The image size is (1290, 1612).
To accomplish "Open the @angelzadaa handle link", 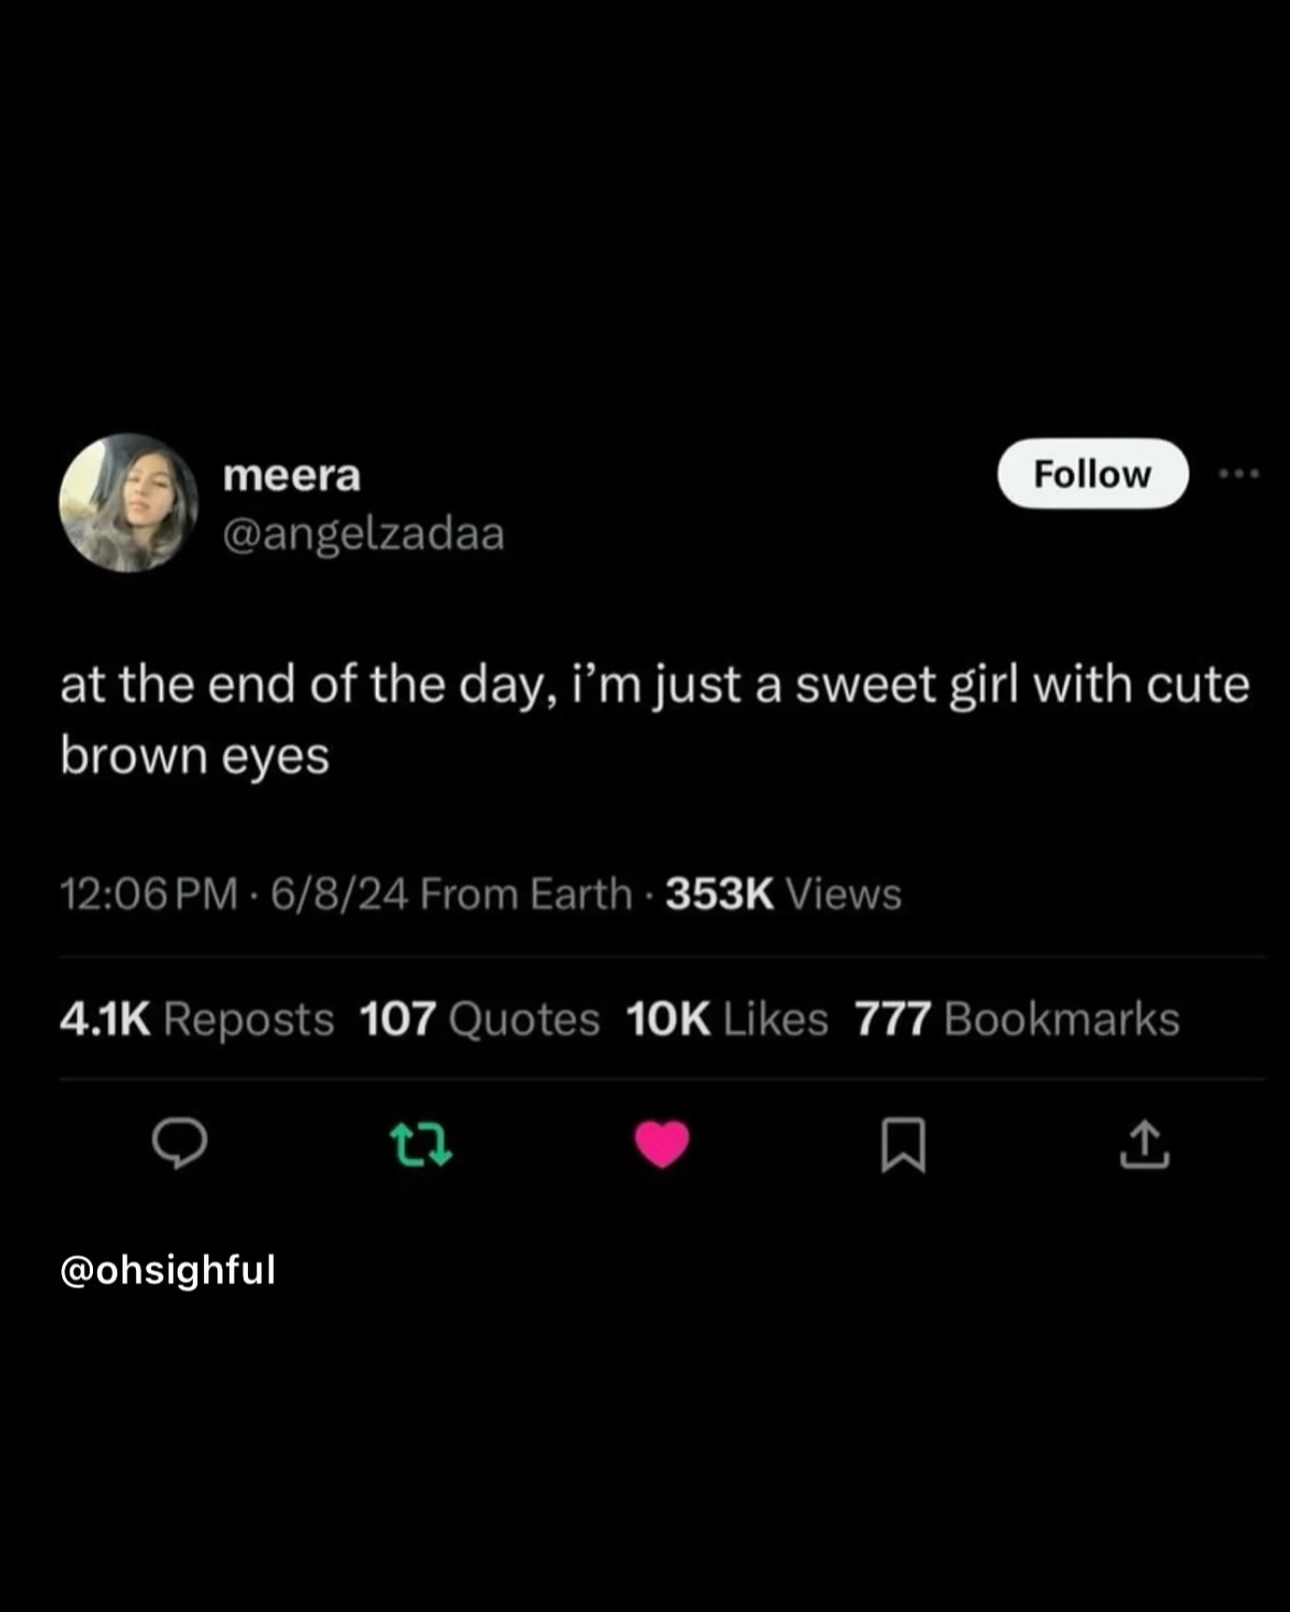I will tap(363, 533).
